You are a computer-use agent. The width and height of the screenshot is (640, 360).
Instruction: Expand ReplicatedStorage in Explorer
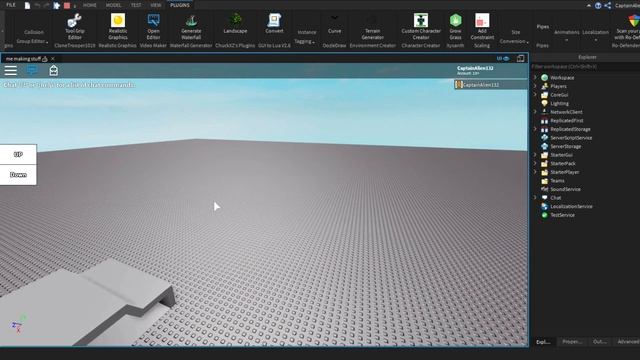coord(535,129)
